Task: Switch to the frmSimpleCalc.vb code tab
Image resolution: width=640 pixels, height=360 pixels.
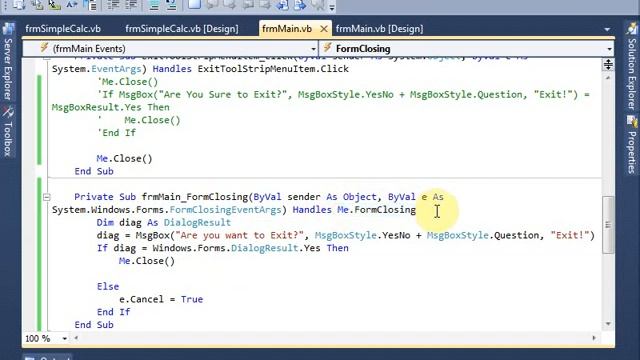Action: pyautogui.click(x=63, y=29)
